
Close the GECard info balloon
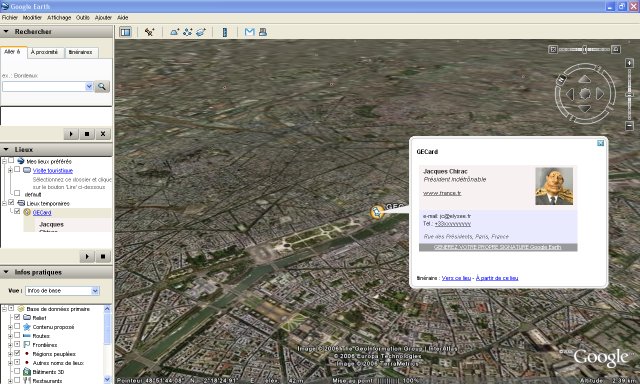[600, 143]
